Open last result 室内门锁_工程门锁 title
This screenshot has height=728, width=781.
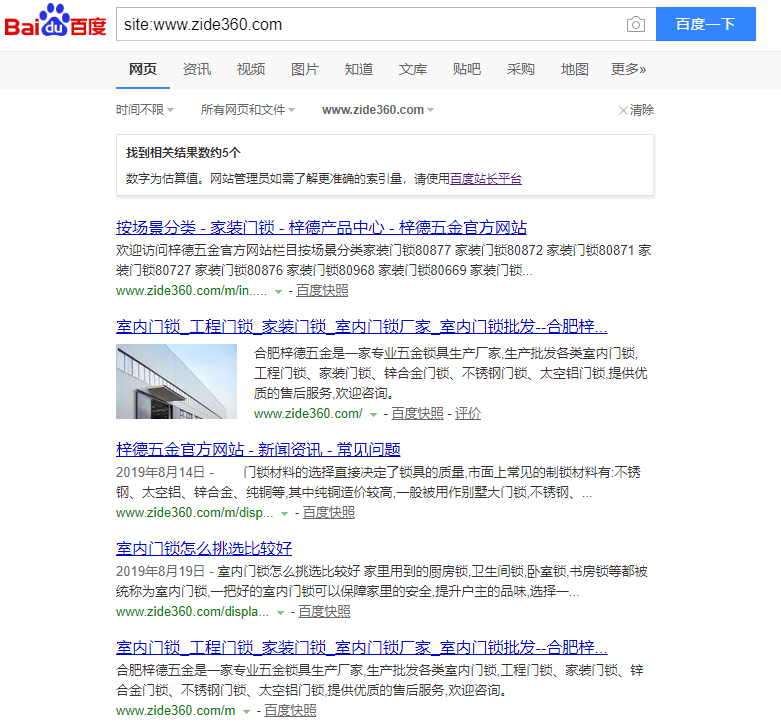(362, 648)
